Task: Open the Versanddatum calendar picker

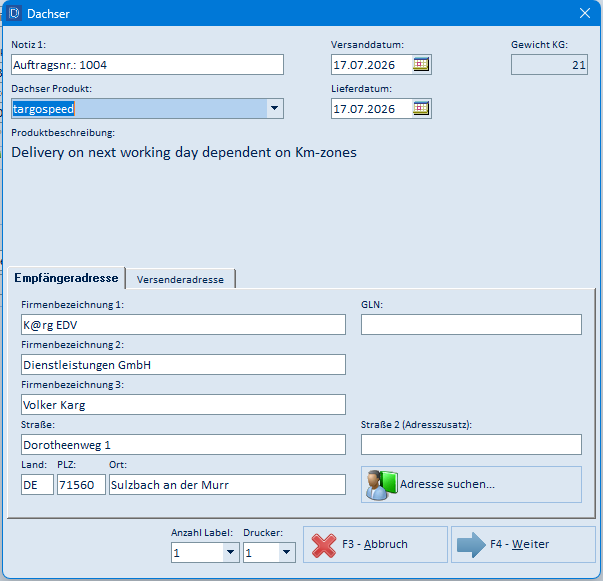Action: [421, 64]
